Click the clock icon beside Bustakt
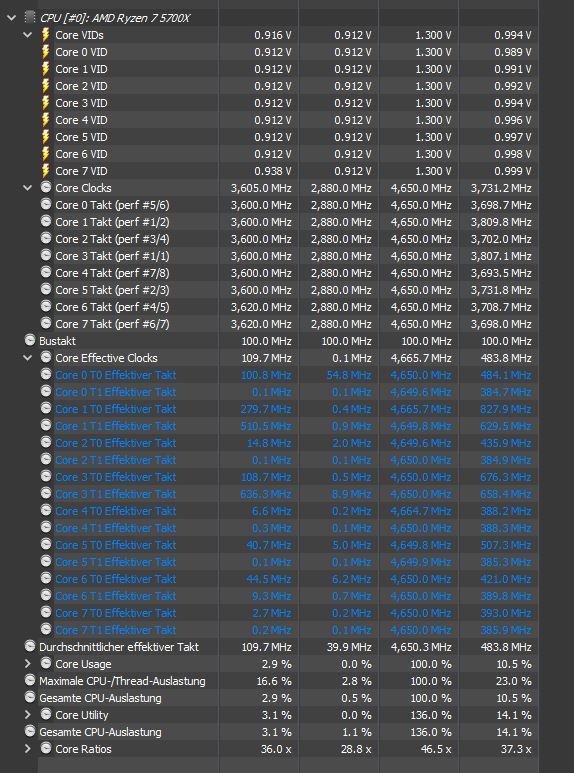574x773 pixels. 30,340
